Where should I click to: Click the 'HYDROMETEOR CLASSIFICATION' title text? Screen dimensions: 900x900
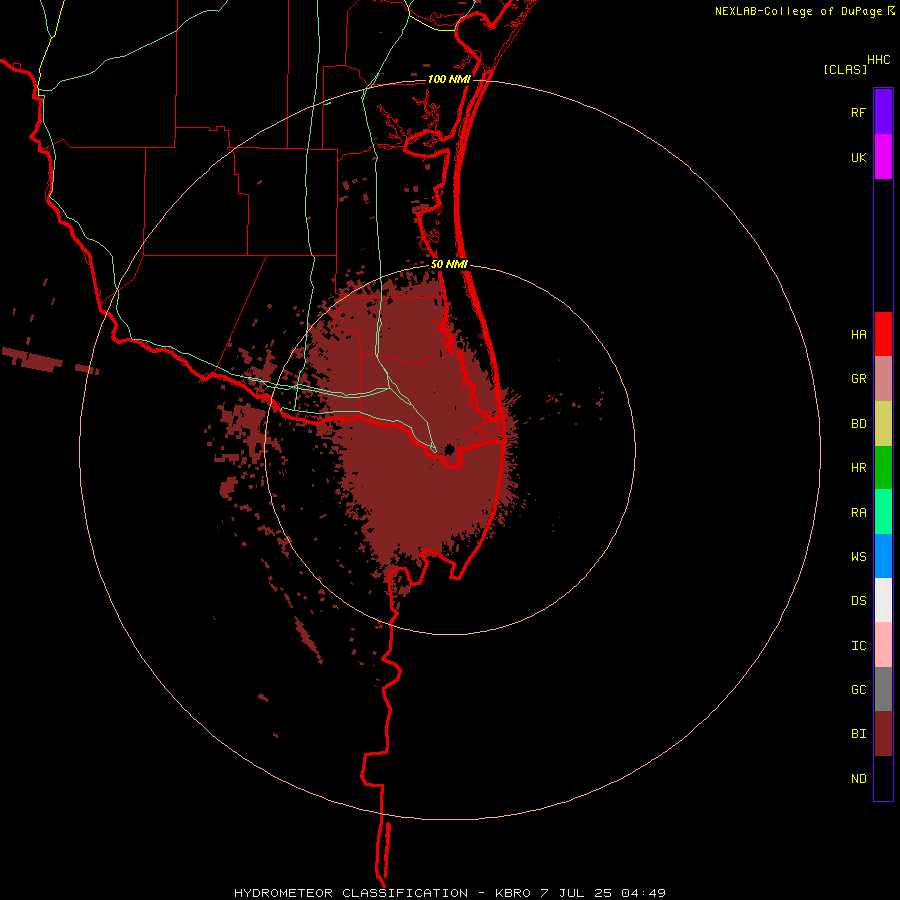(351, 893)
